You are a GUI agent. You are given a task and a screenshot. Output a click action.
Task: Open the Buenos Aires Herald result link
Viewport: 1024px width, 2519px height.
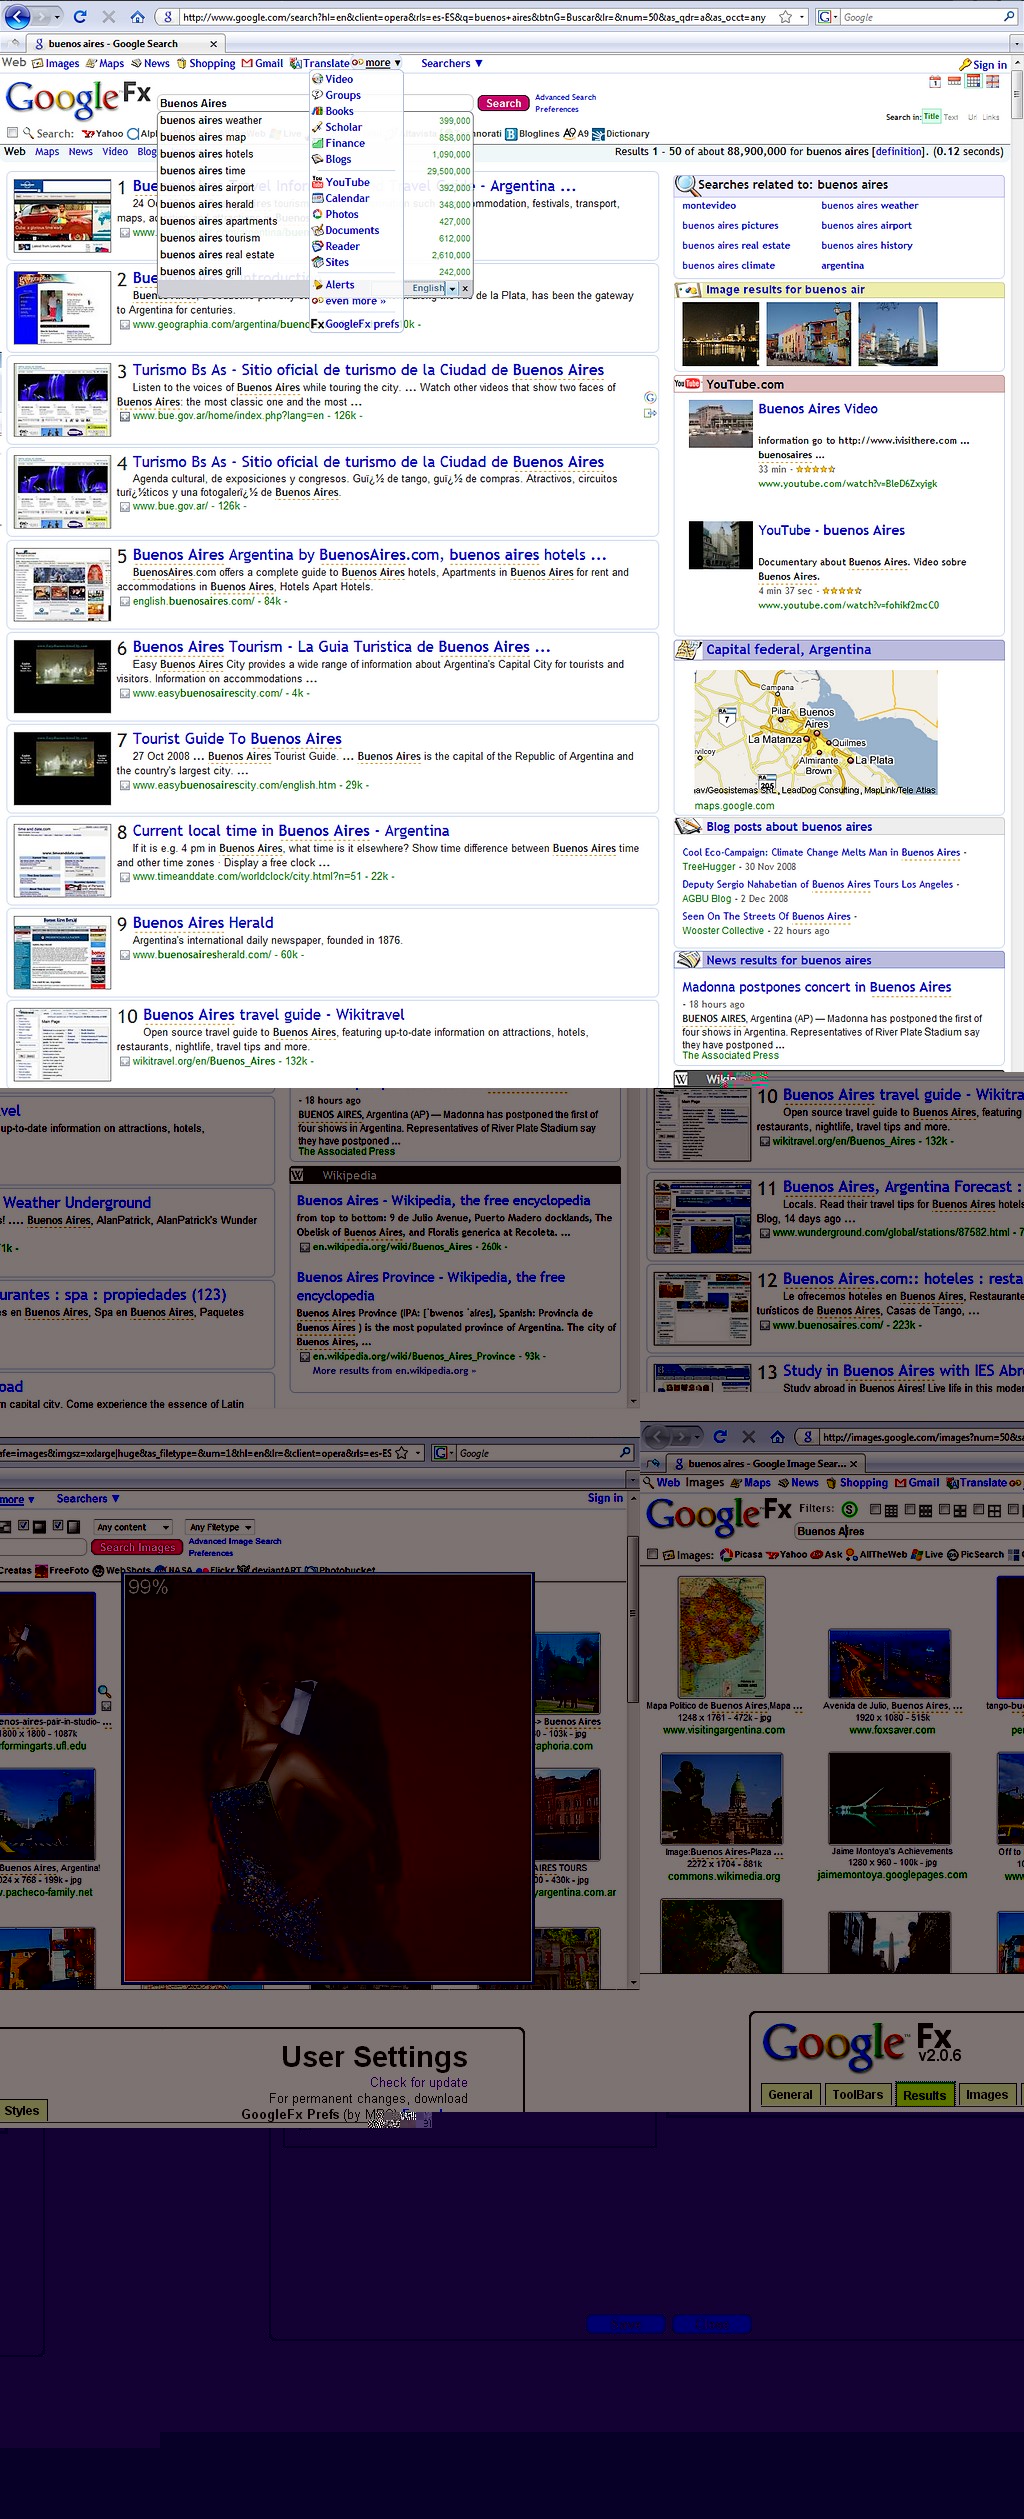(203, 923)
